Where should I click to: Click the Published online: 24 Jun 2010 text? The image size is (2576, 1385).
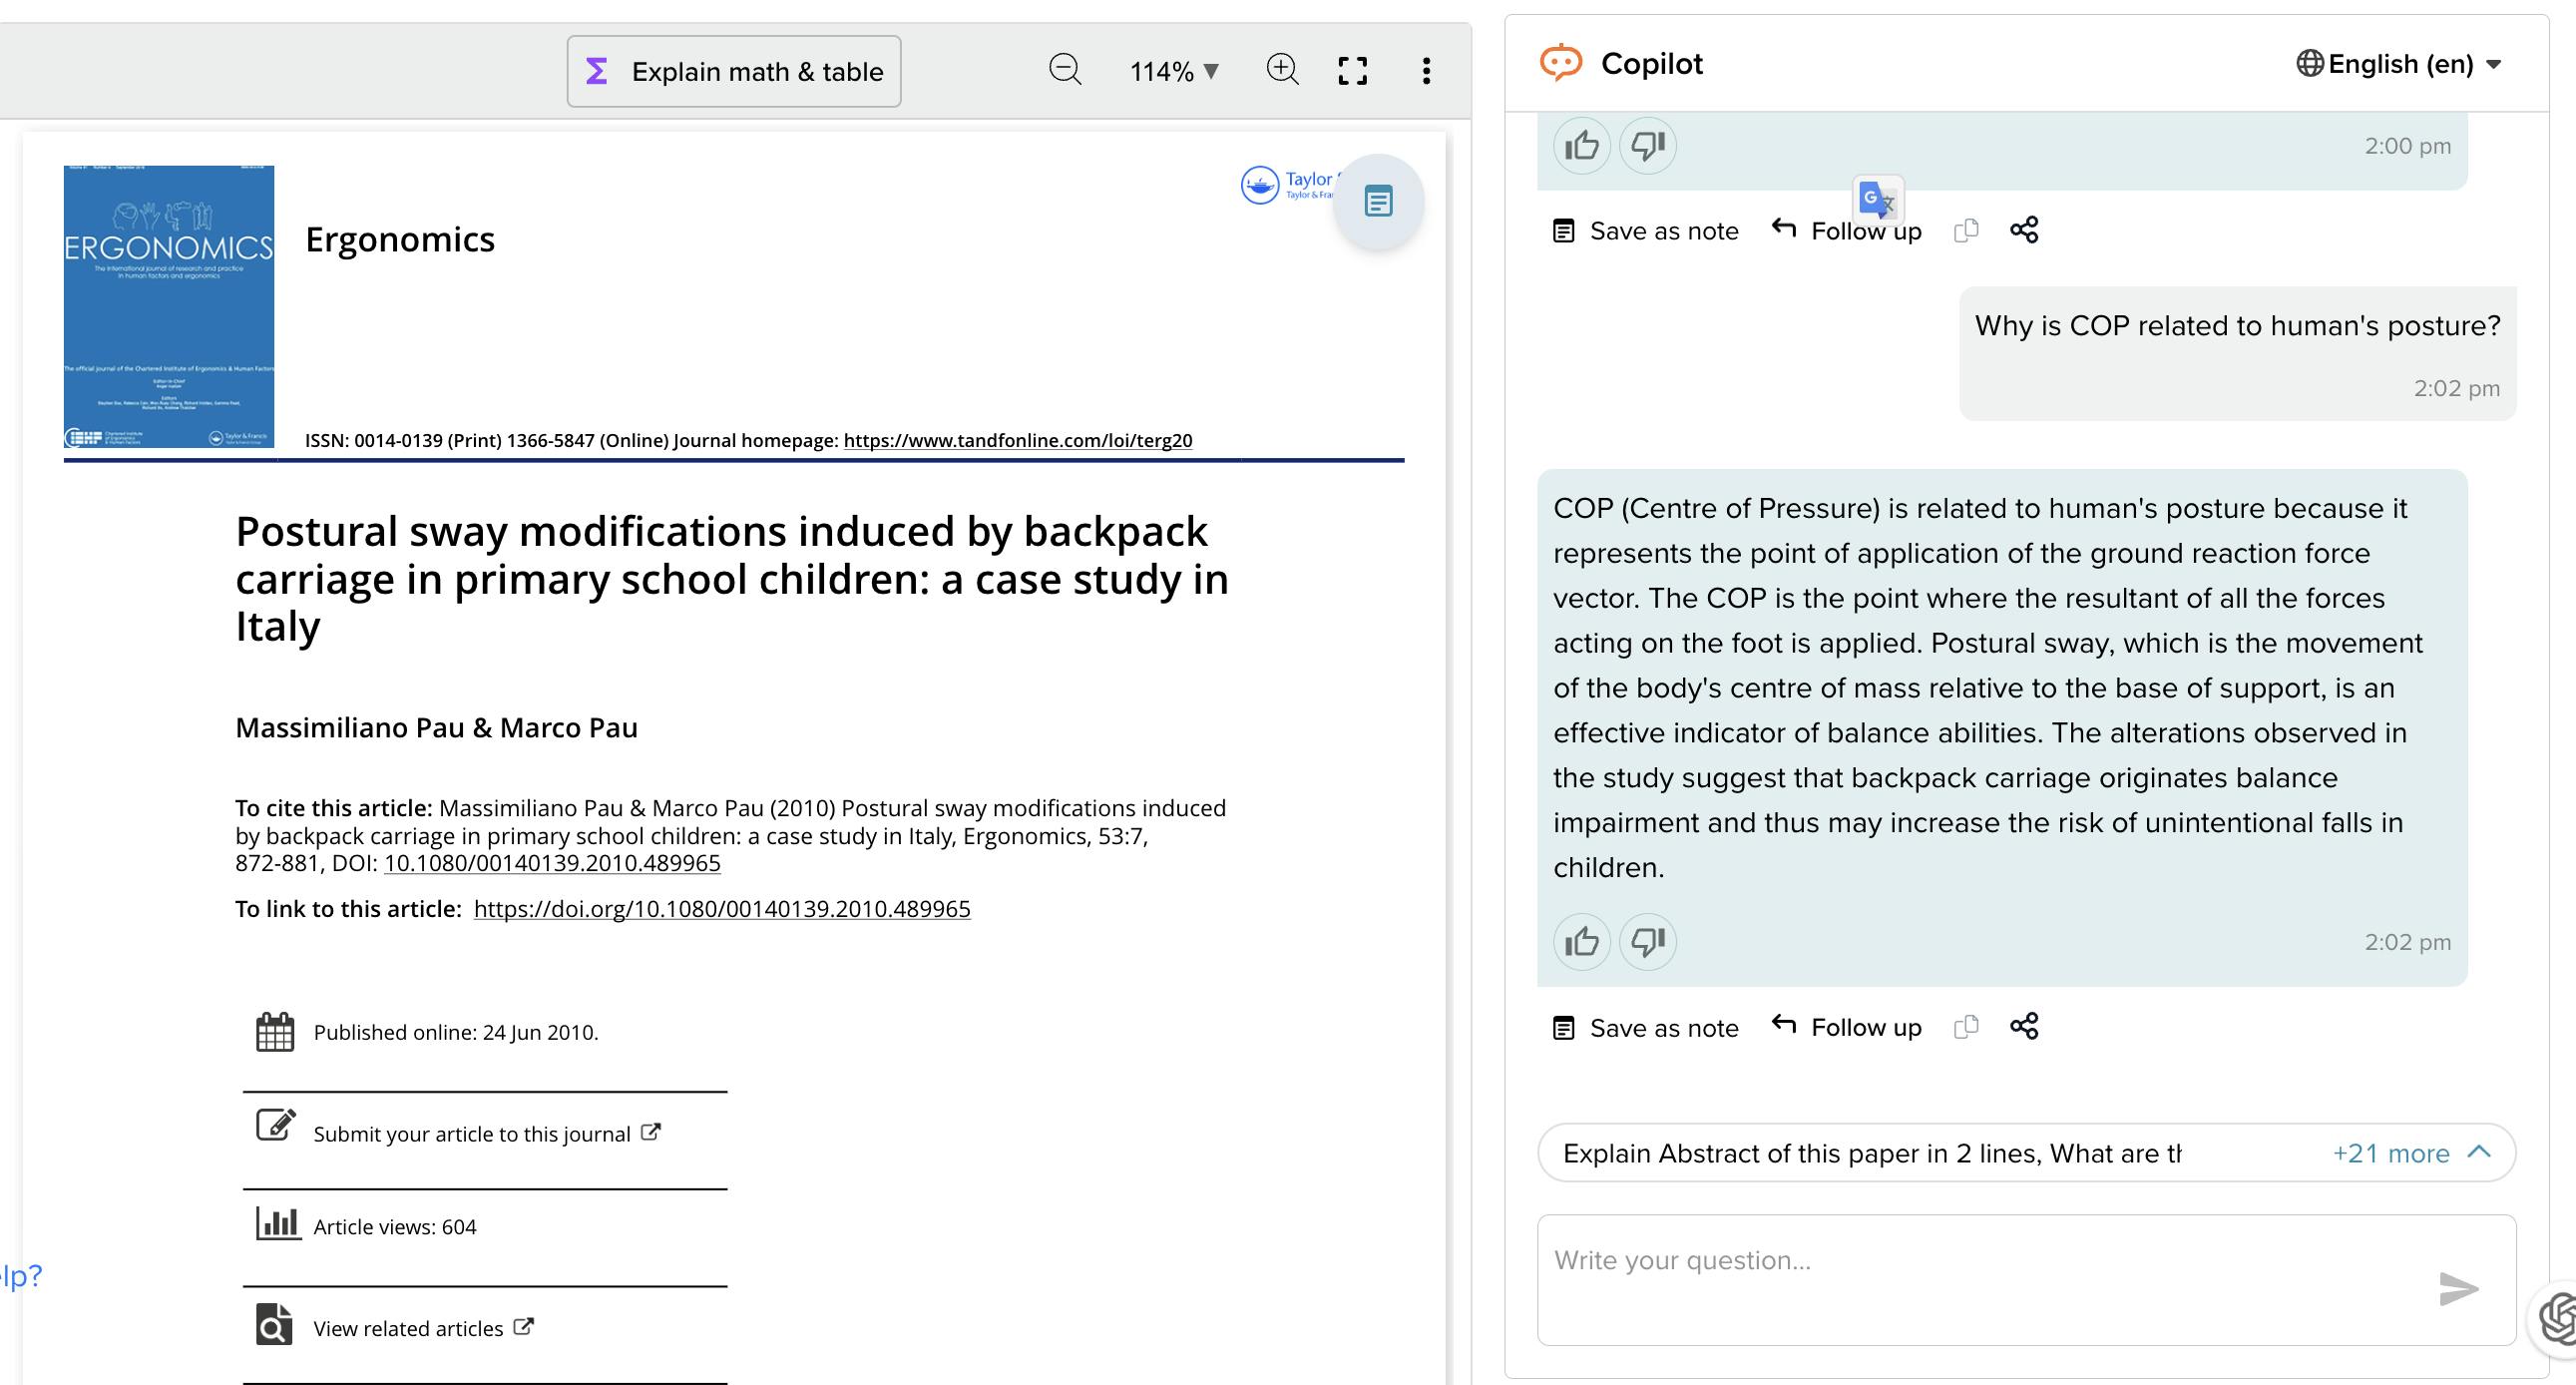(456, 1032)
